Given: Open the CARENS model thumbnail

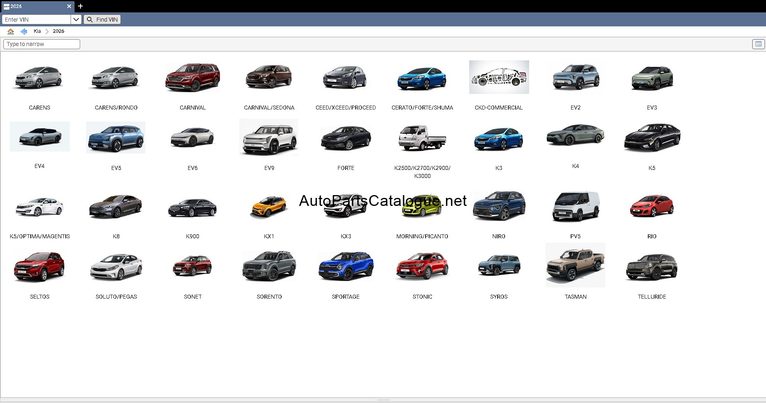Looking at the screenshot, I should tap(39, 77).
